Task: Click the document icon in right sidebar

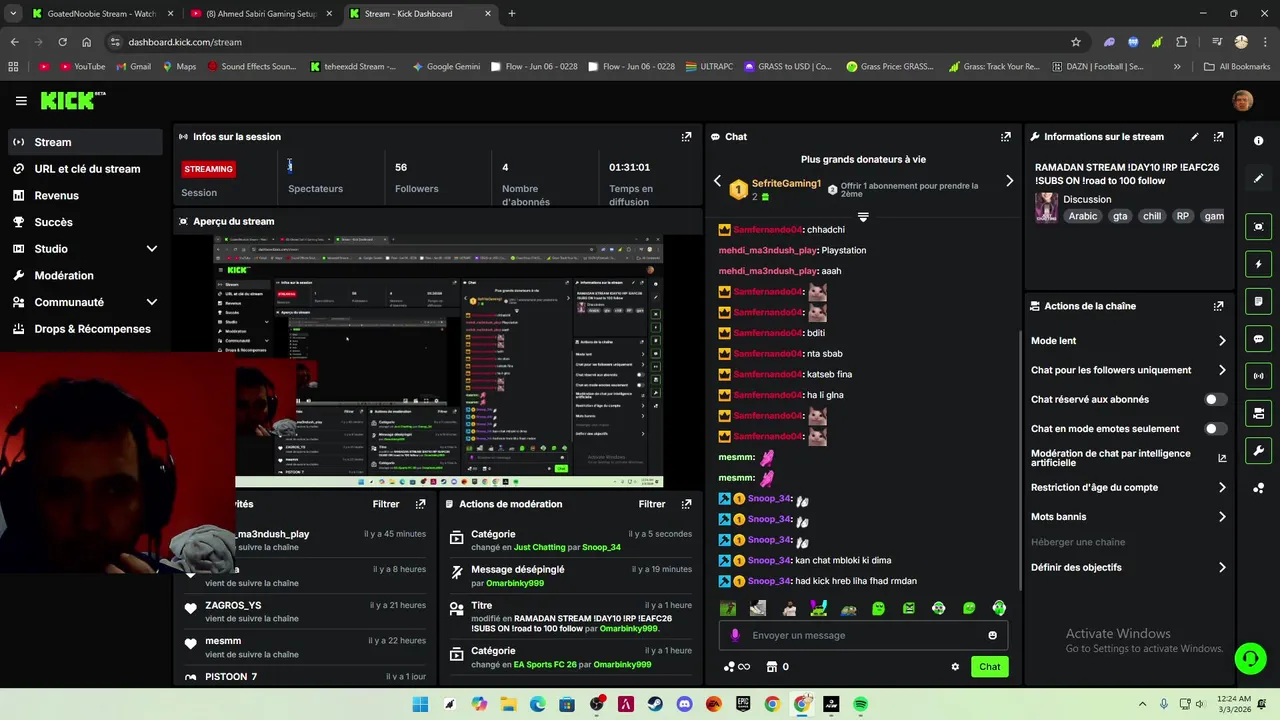Action: pos(1258,301)
